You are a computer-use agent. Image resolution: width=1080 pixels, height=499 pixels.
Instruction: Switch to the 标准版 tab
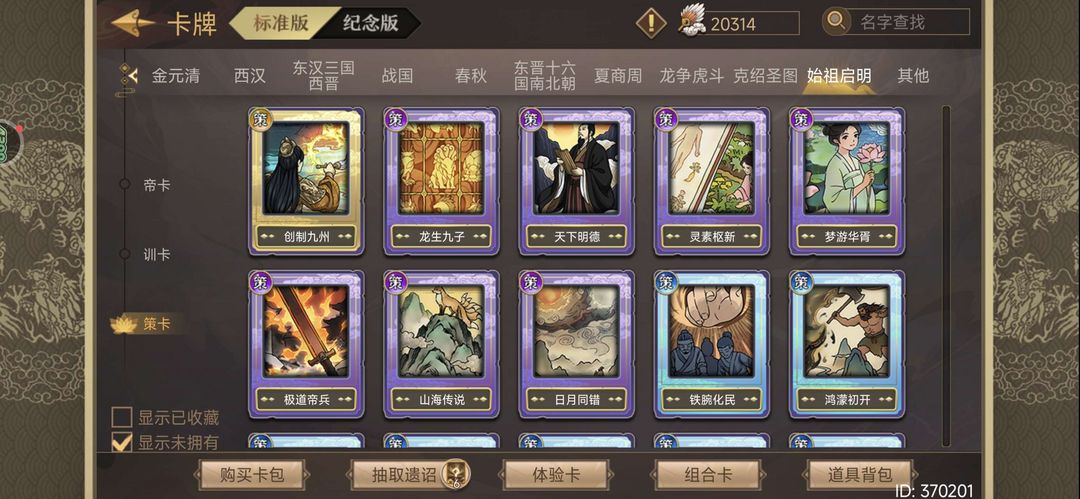tap(280, 23)
